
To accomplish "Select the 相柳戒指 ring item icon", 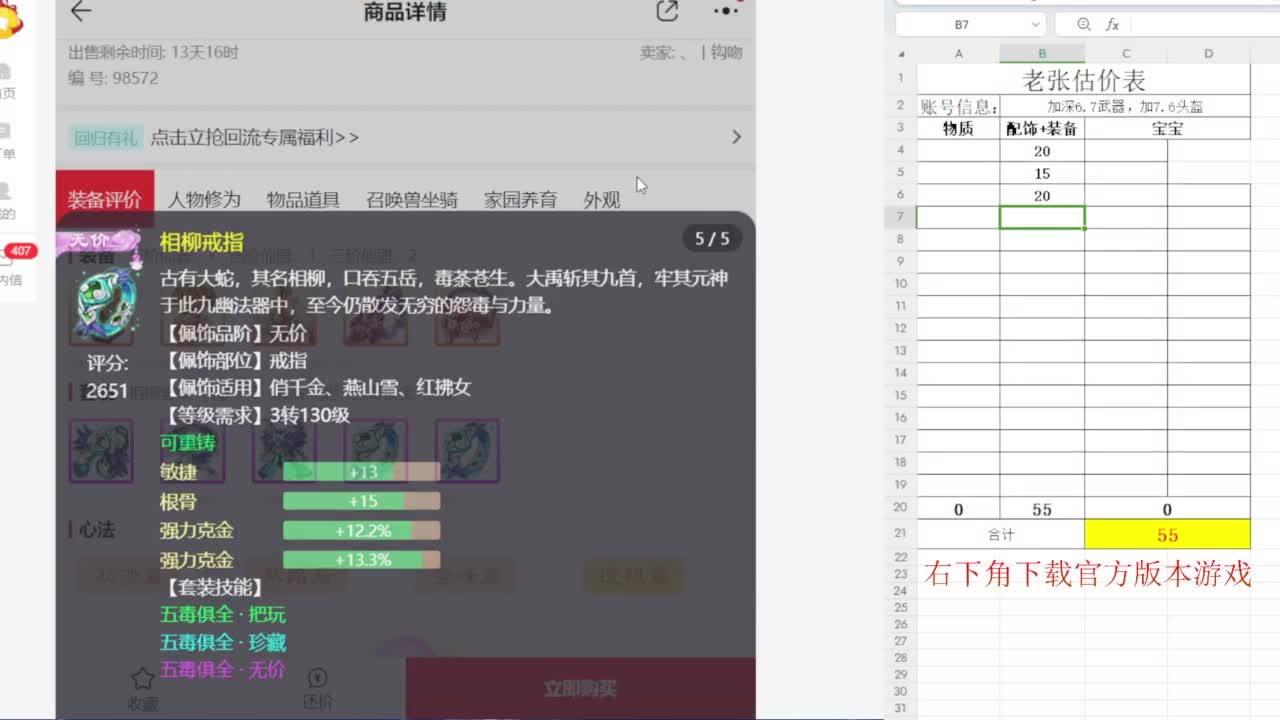I will coord(107,306).
